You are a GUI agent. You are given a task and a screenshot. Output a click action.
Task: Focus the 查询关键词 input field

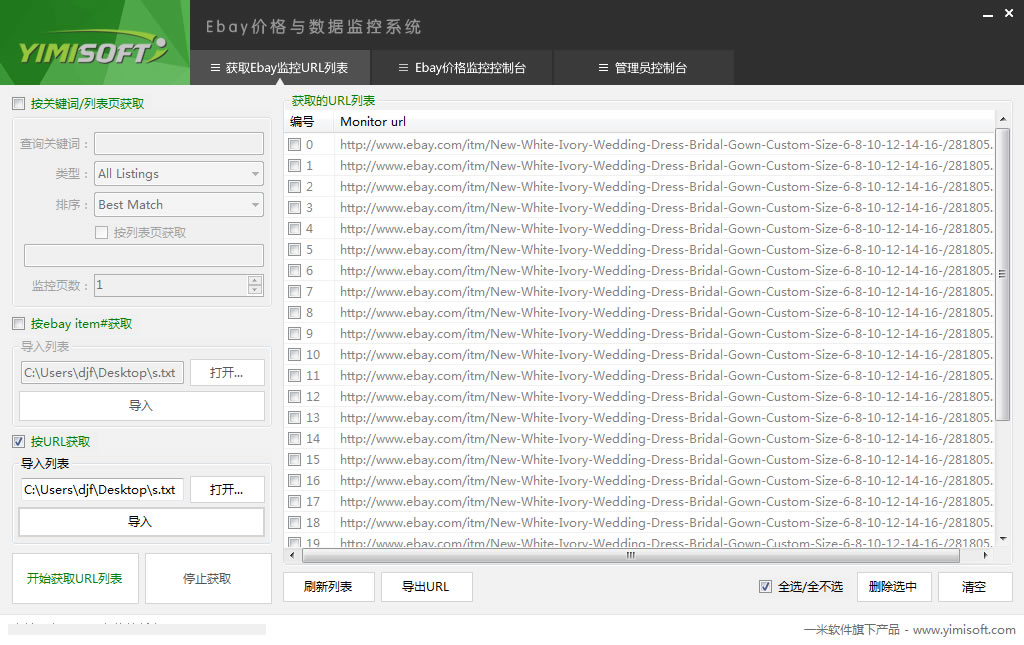179,144
